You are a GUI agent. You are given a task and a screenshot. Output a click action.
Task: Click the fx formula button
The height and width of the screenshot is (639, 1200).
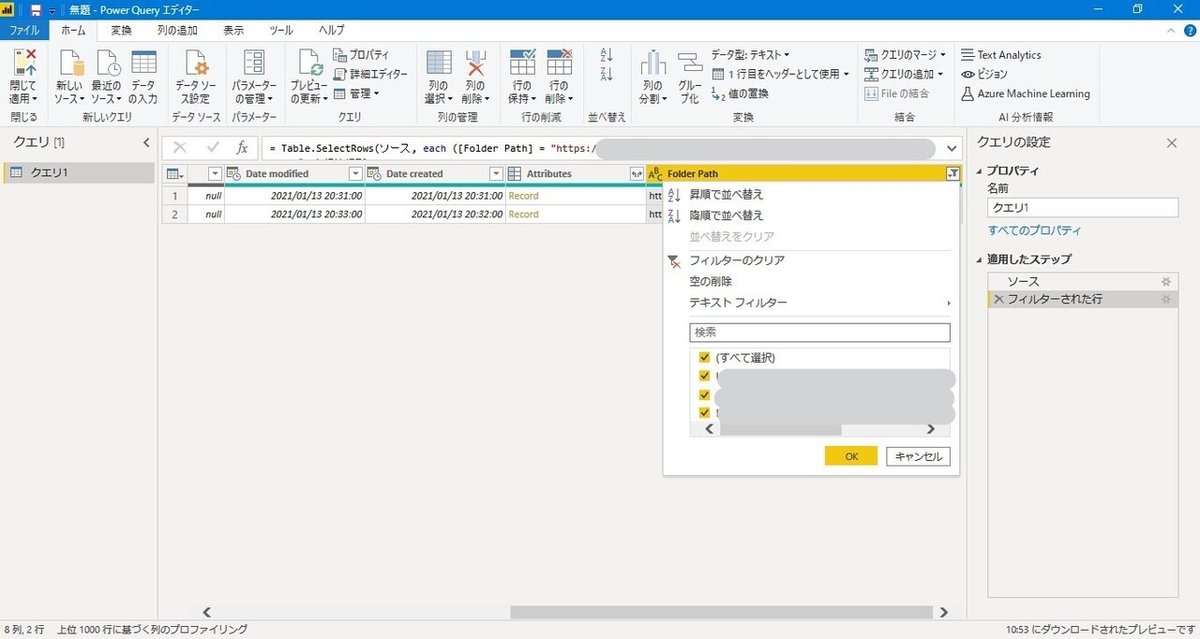242,148
